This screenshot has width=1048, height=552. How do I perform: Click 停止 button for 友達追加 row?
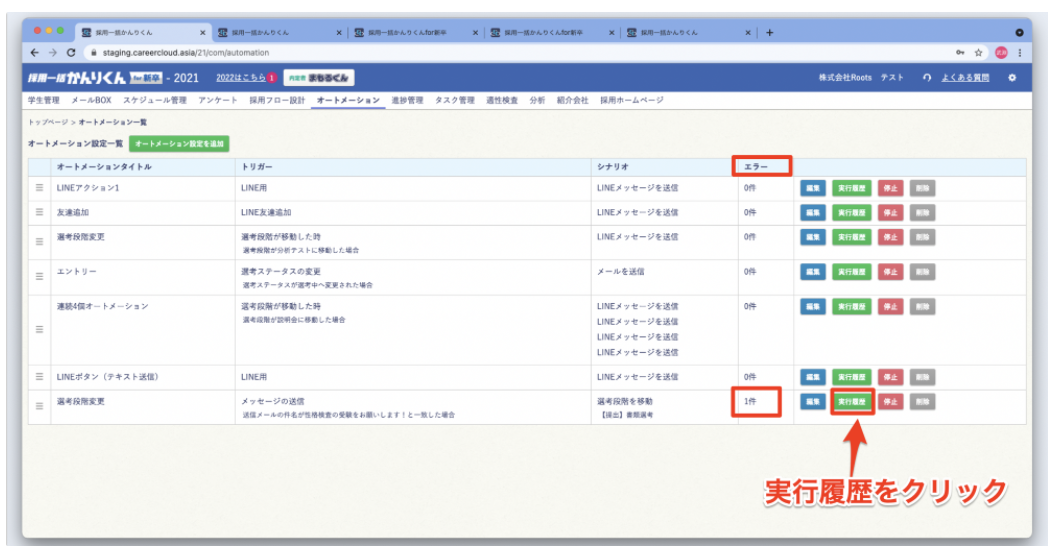coord(890,212)
